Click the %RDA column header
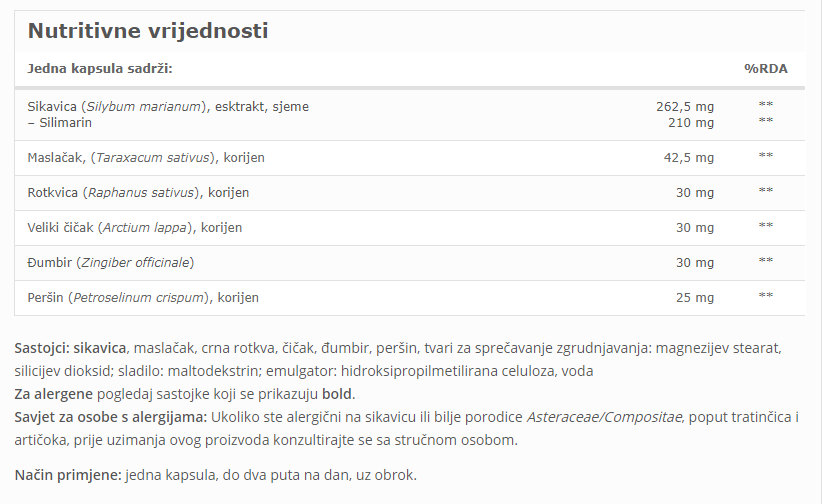 [766, 69]
